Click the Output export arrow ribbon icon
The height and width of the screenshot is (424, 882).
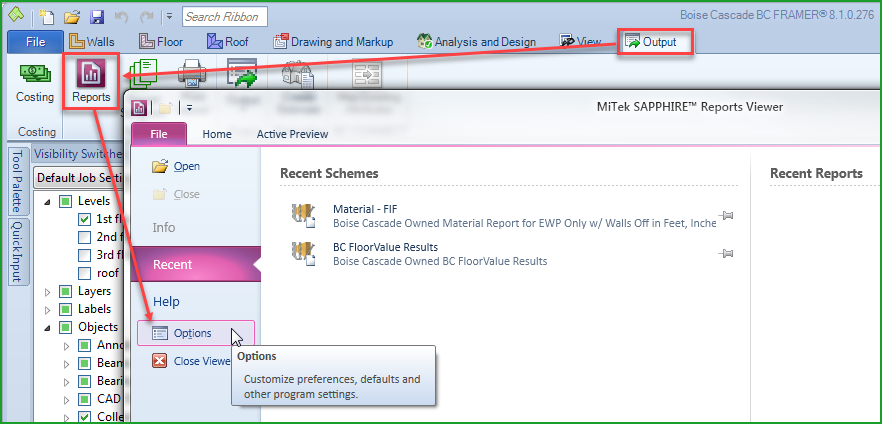coord(242,74)
